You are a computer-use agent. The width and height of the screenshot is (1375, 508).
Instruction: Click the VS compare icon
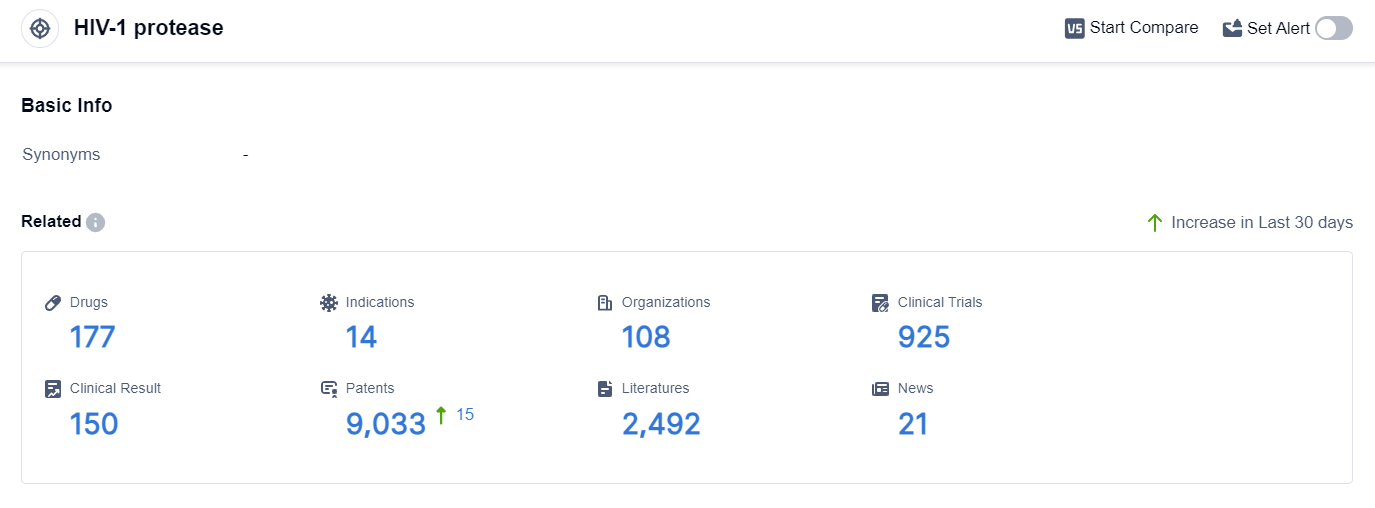pos(1075,28)
